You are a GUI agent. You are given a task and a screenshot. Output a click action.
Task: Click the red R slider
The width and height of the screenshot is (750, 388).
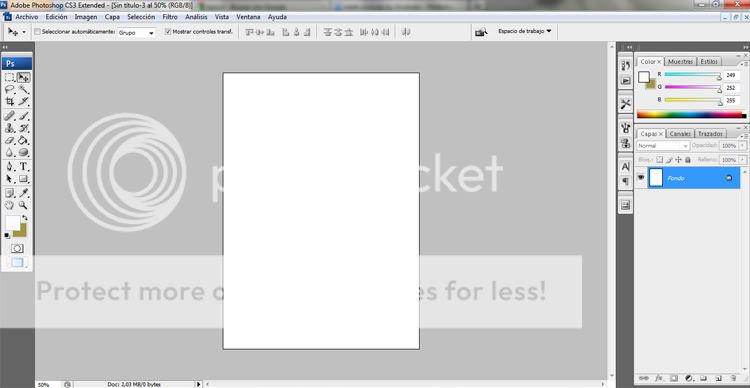693,75
